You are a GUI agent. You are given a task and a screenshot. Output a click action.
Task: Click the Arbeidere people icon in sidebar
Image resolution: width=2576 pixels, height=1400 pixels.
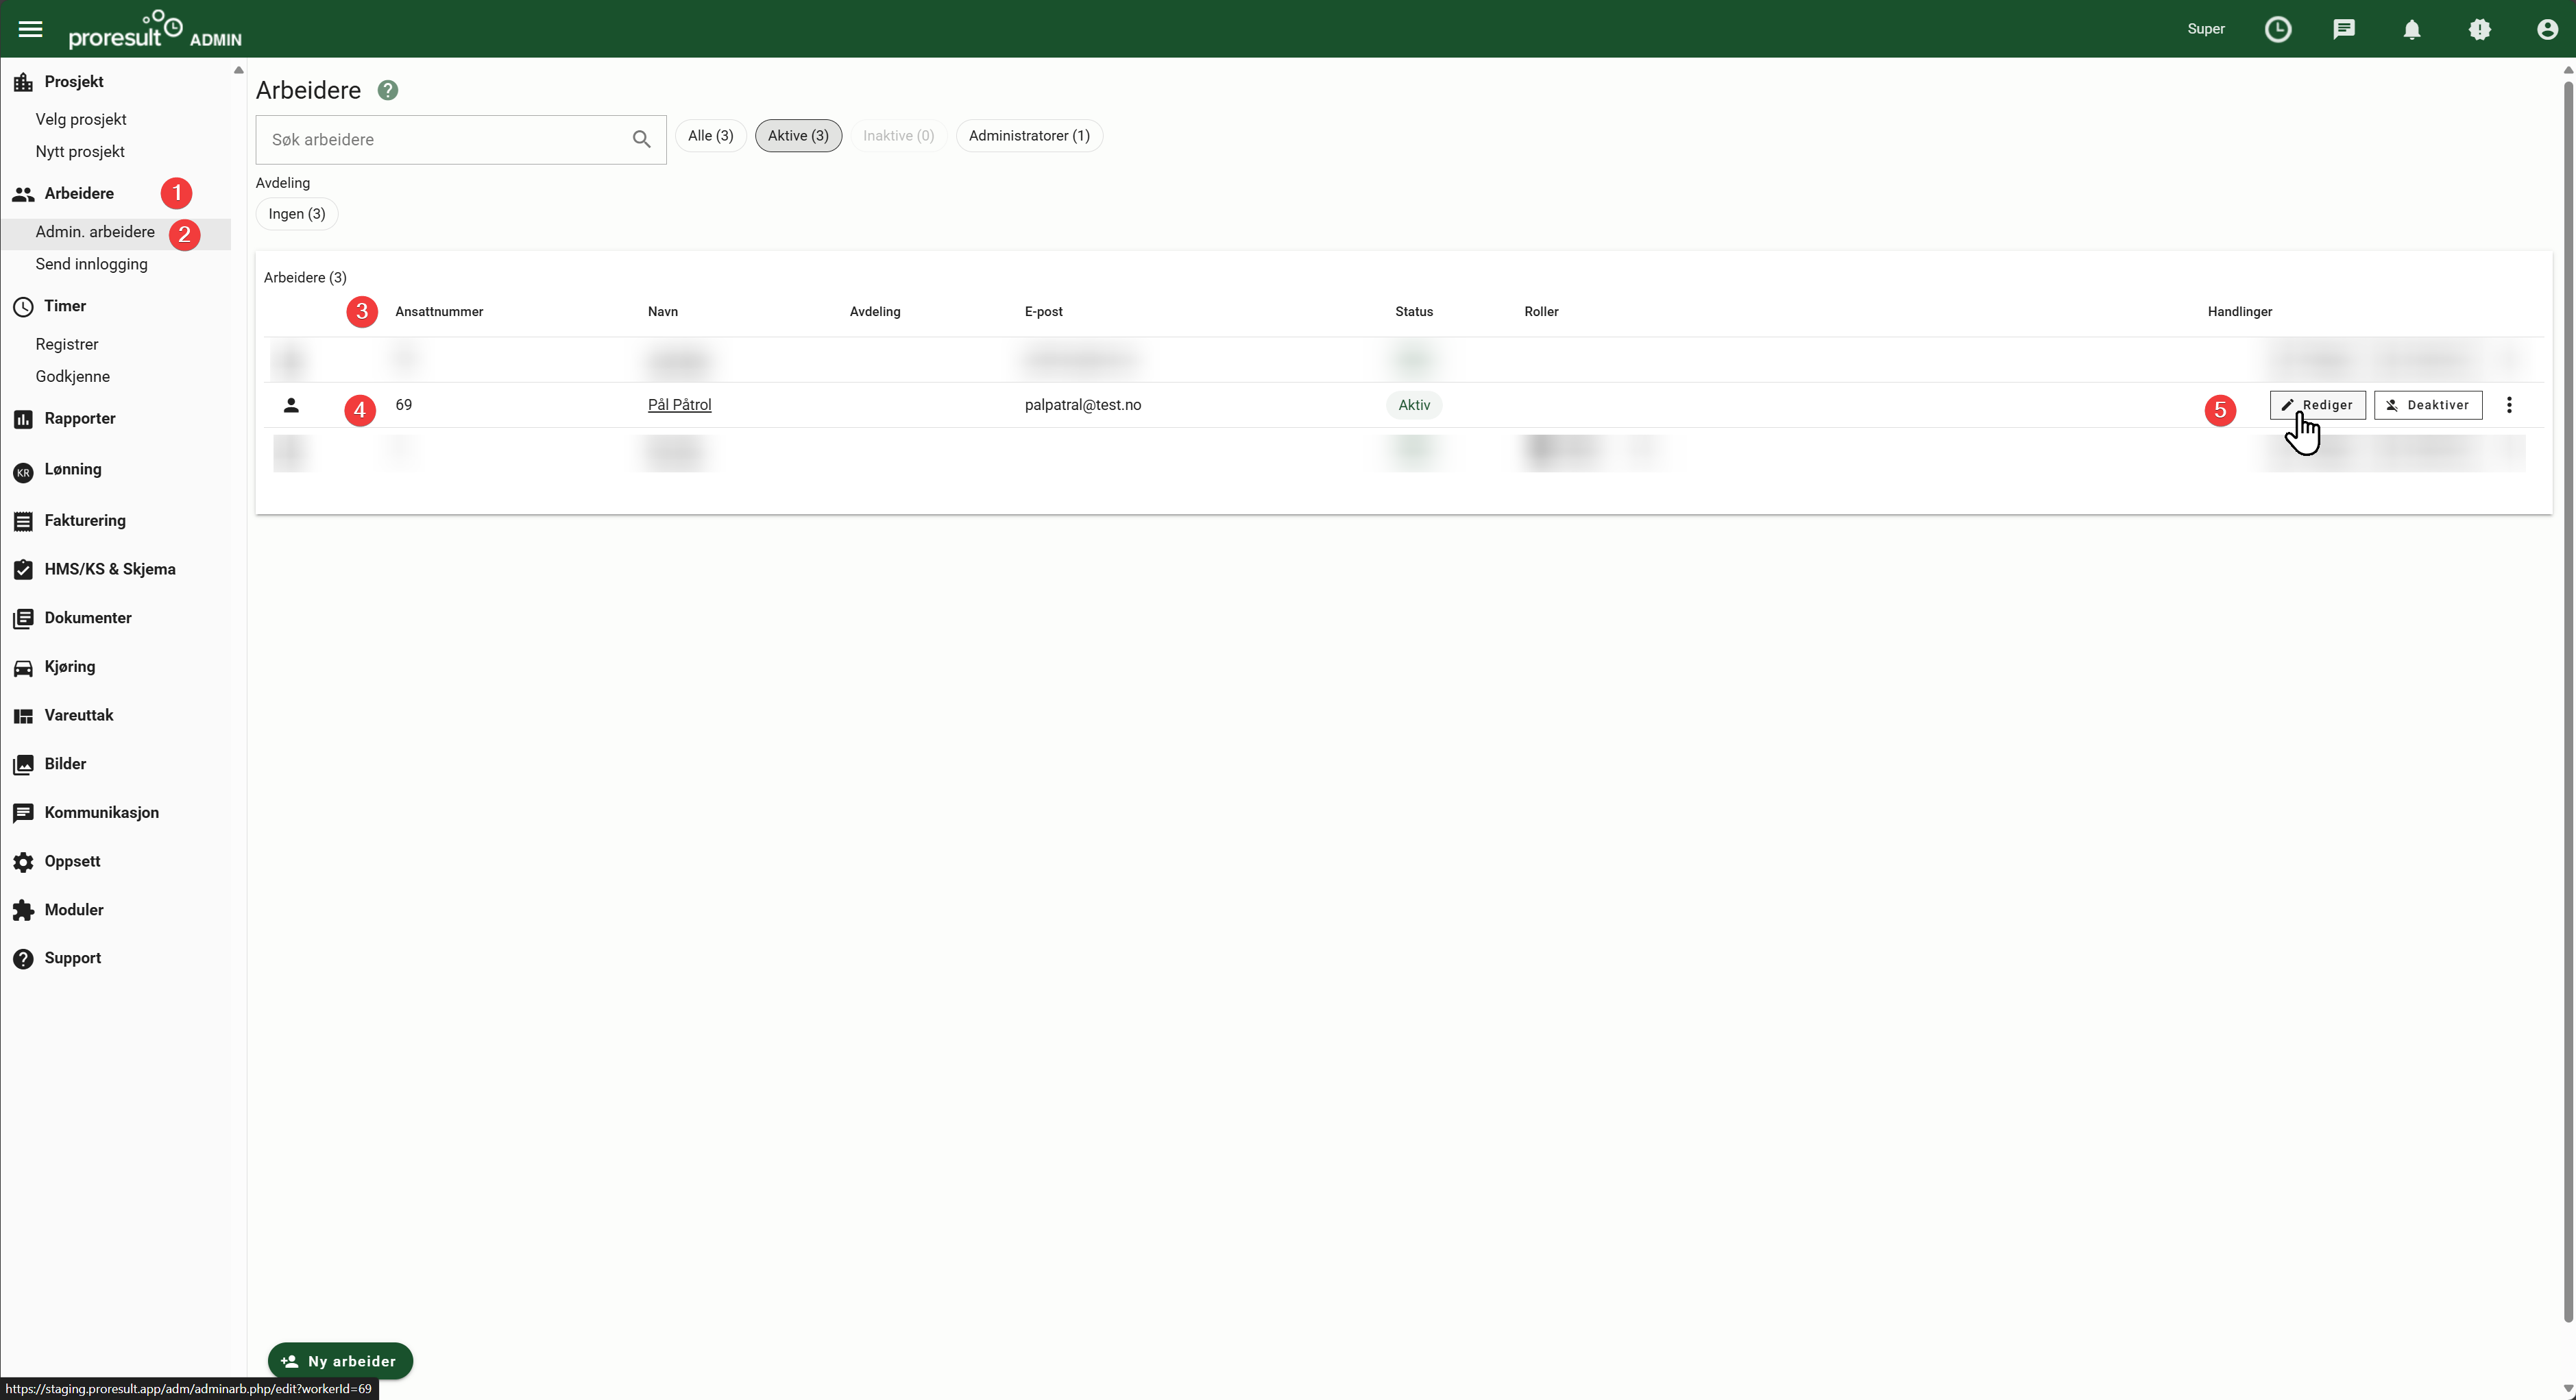23,194
